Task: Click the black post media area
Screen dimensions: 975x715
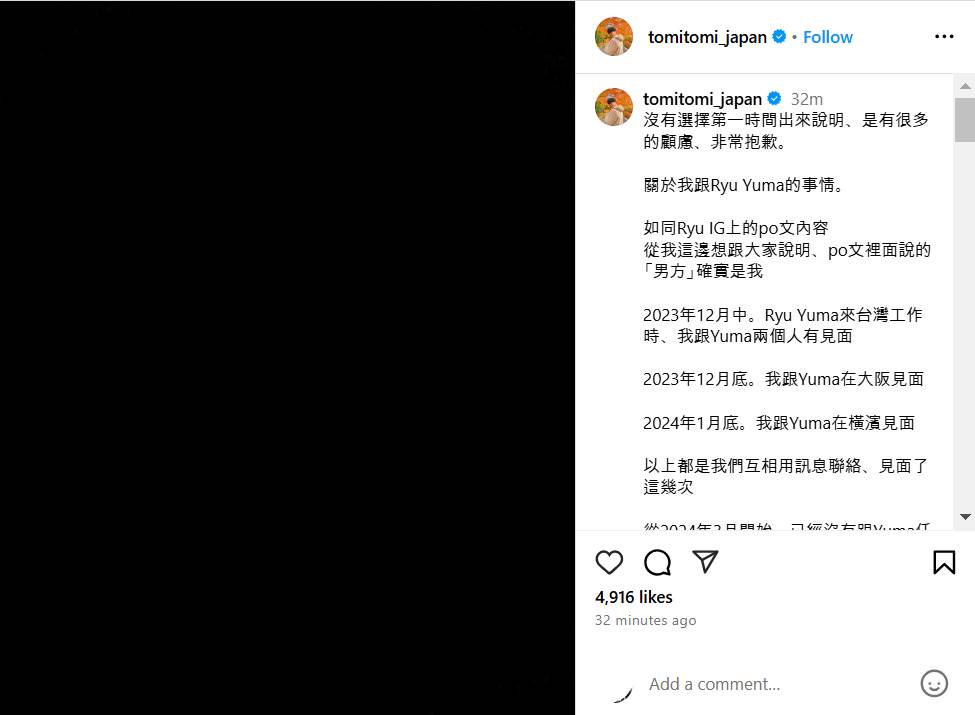Action: [287, 358]
